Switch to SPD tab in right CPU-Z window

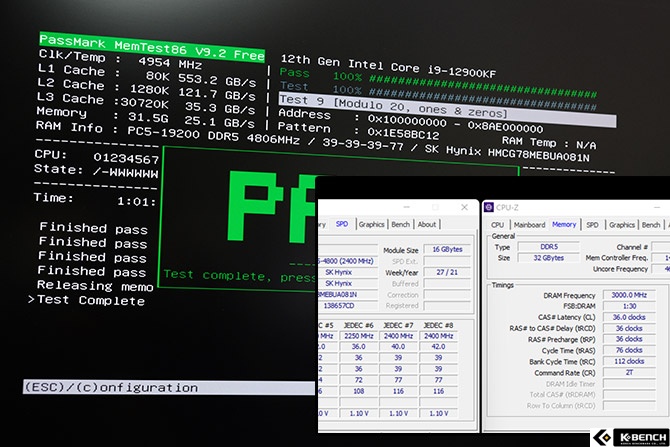click(592, 225)
